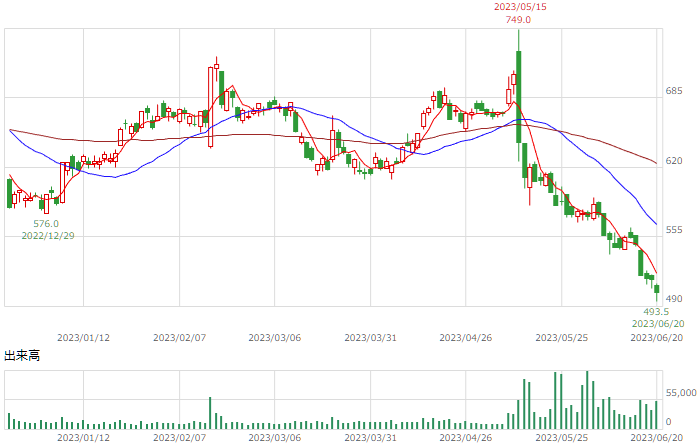
Task: Click the volume spike bar in mid-February
Action: coord(210,413)
